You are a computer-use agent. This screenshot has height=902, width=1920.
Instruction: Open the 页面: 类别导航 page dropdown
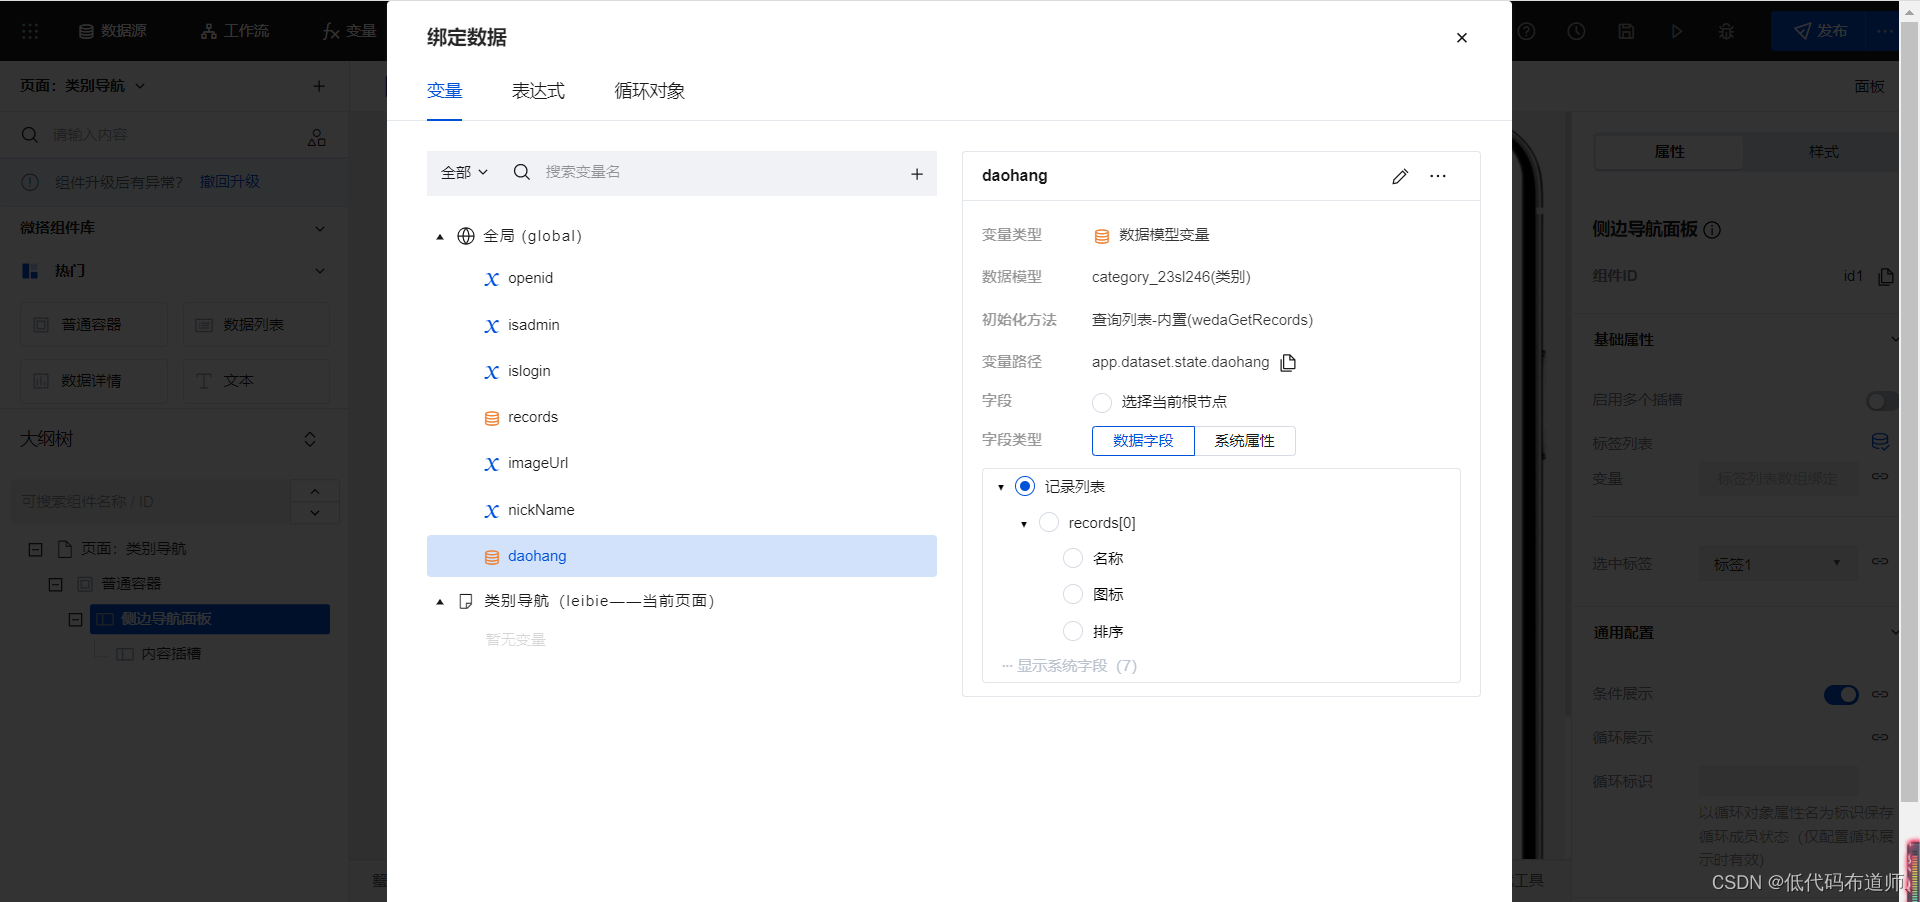click(83, 86)
